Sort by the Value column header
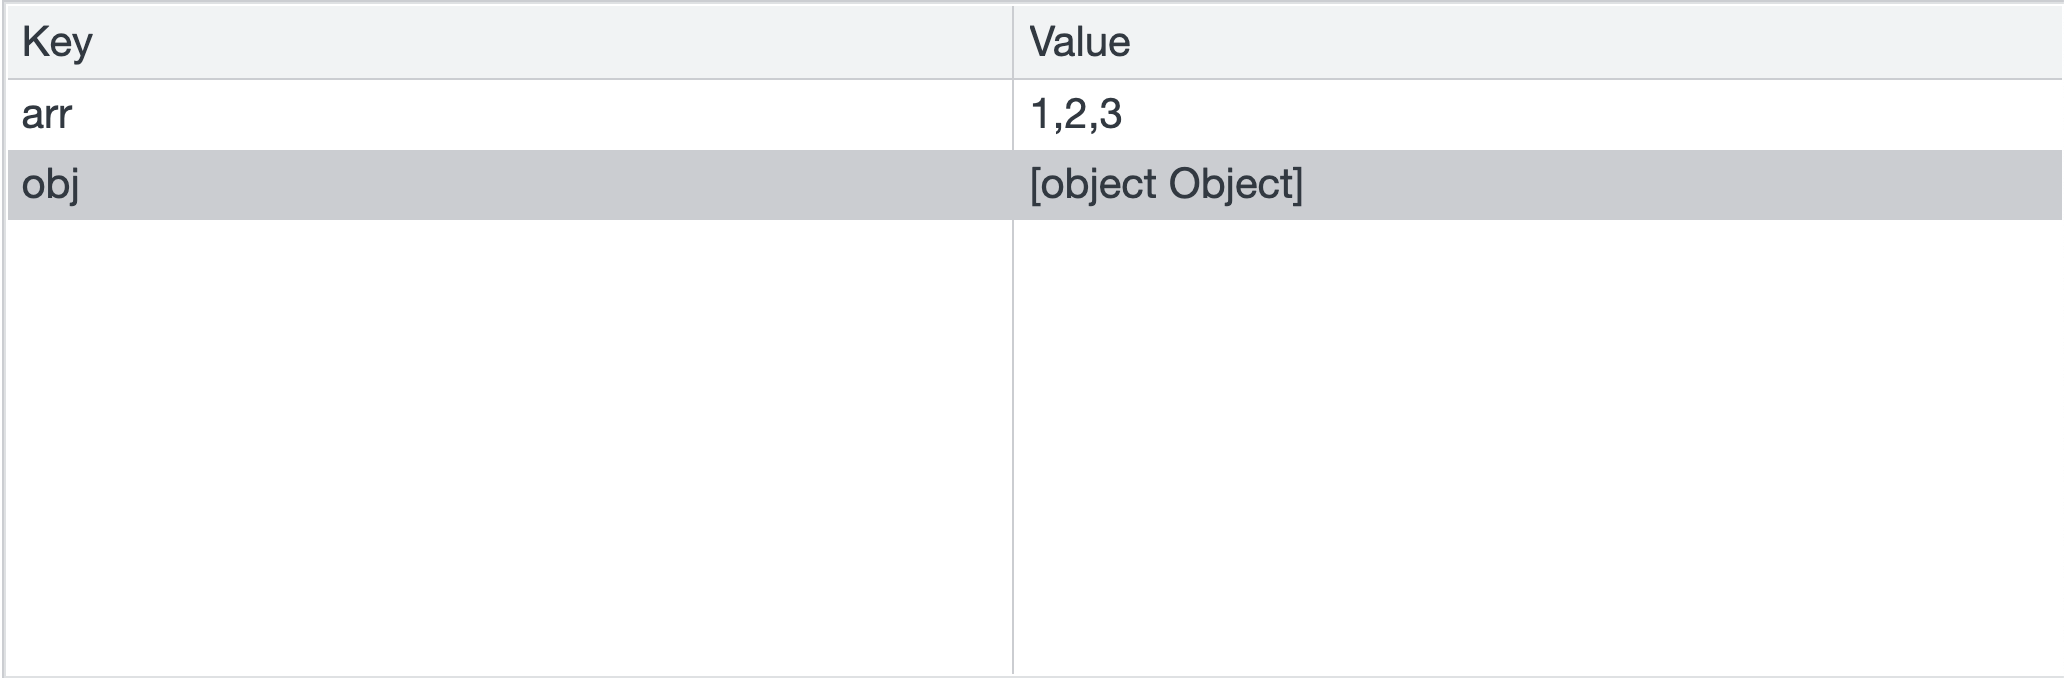2064x678 pixels. pos(1537,42)
